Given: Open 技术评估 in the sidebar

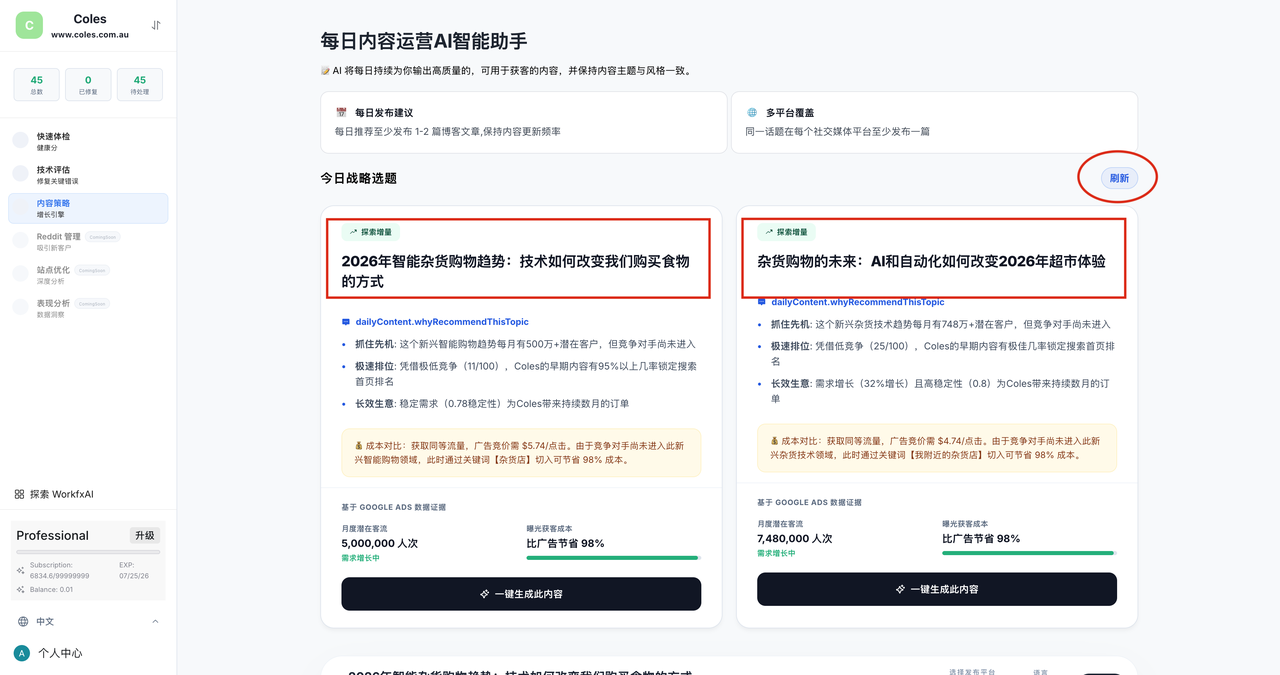Looking at the screenshot, I should pyautogui.click(x=88, y=175).
